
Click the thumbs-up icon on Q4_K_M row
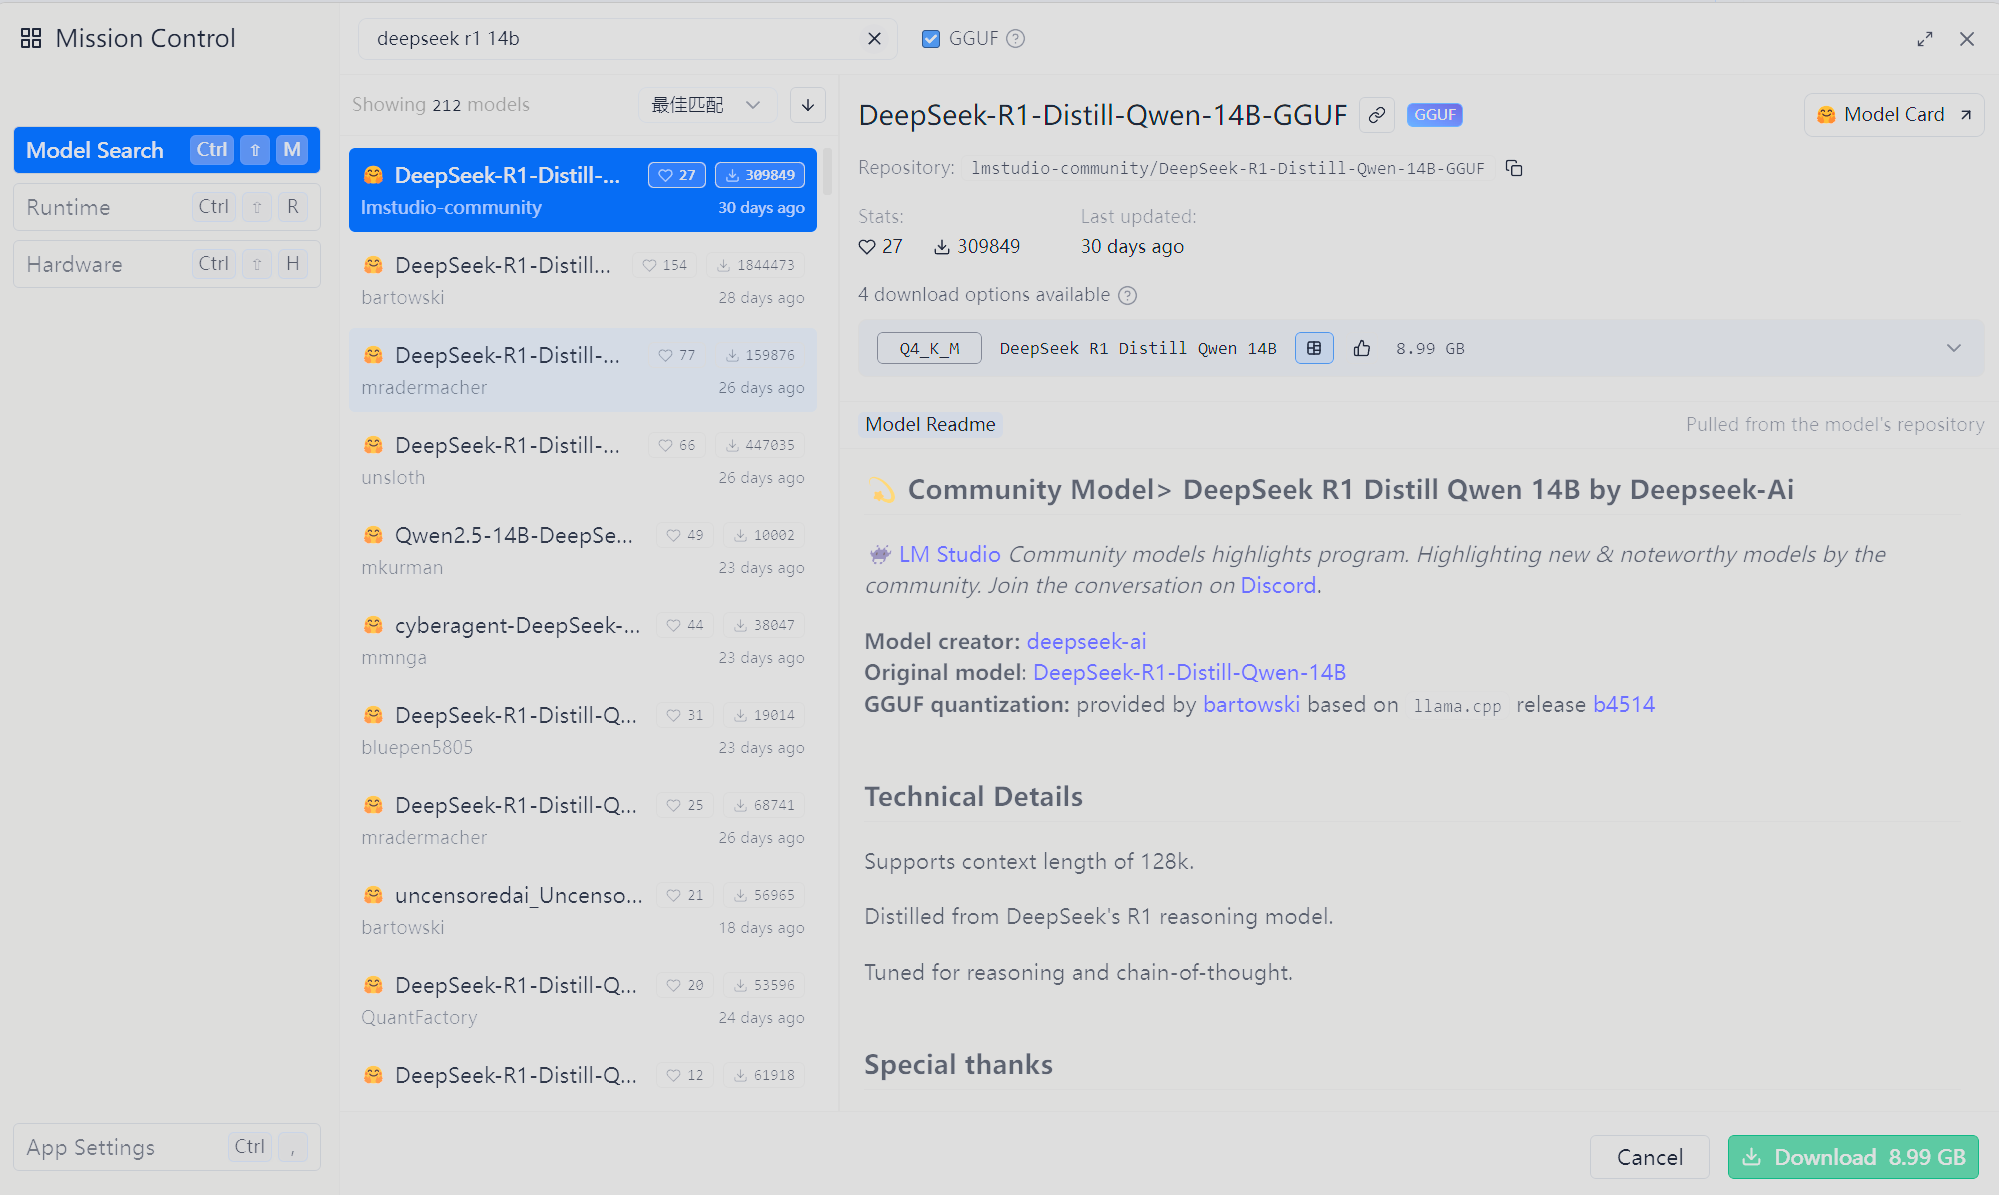tap(1361, 348)
